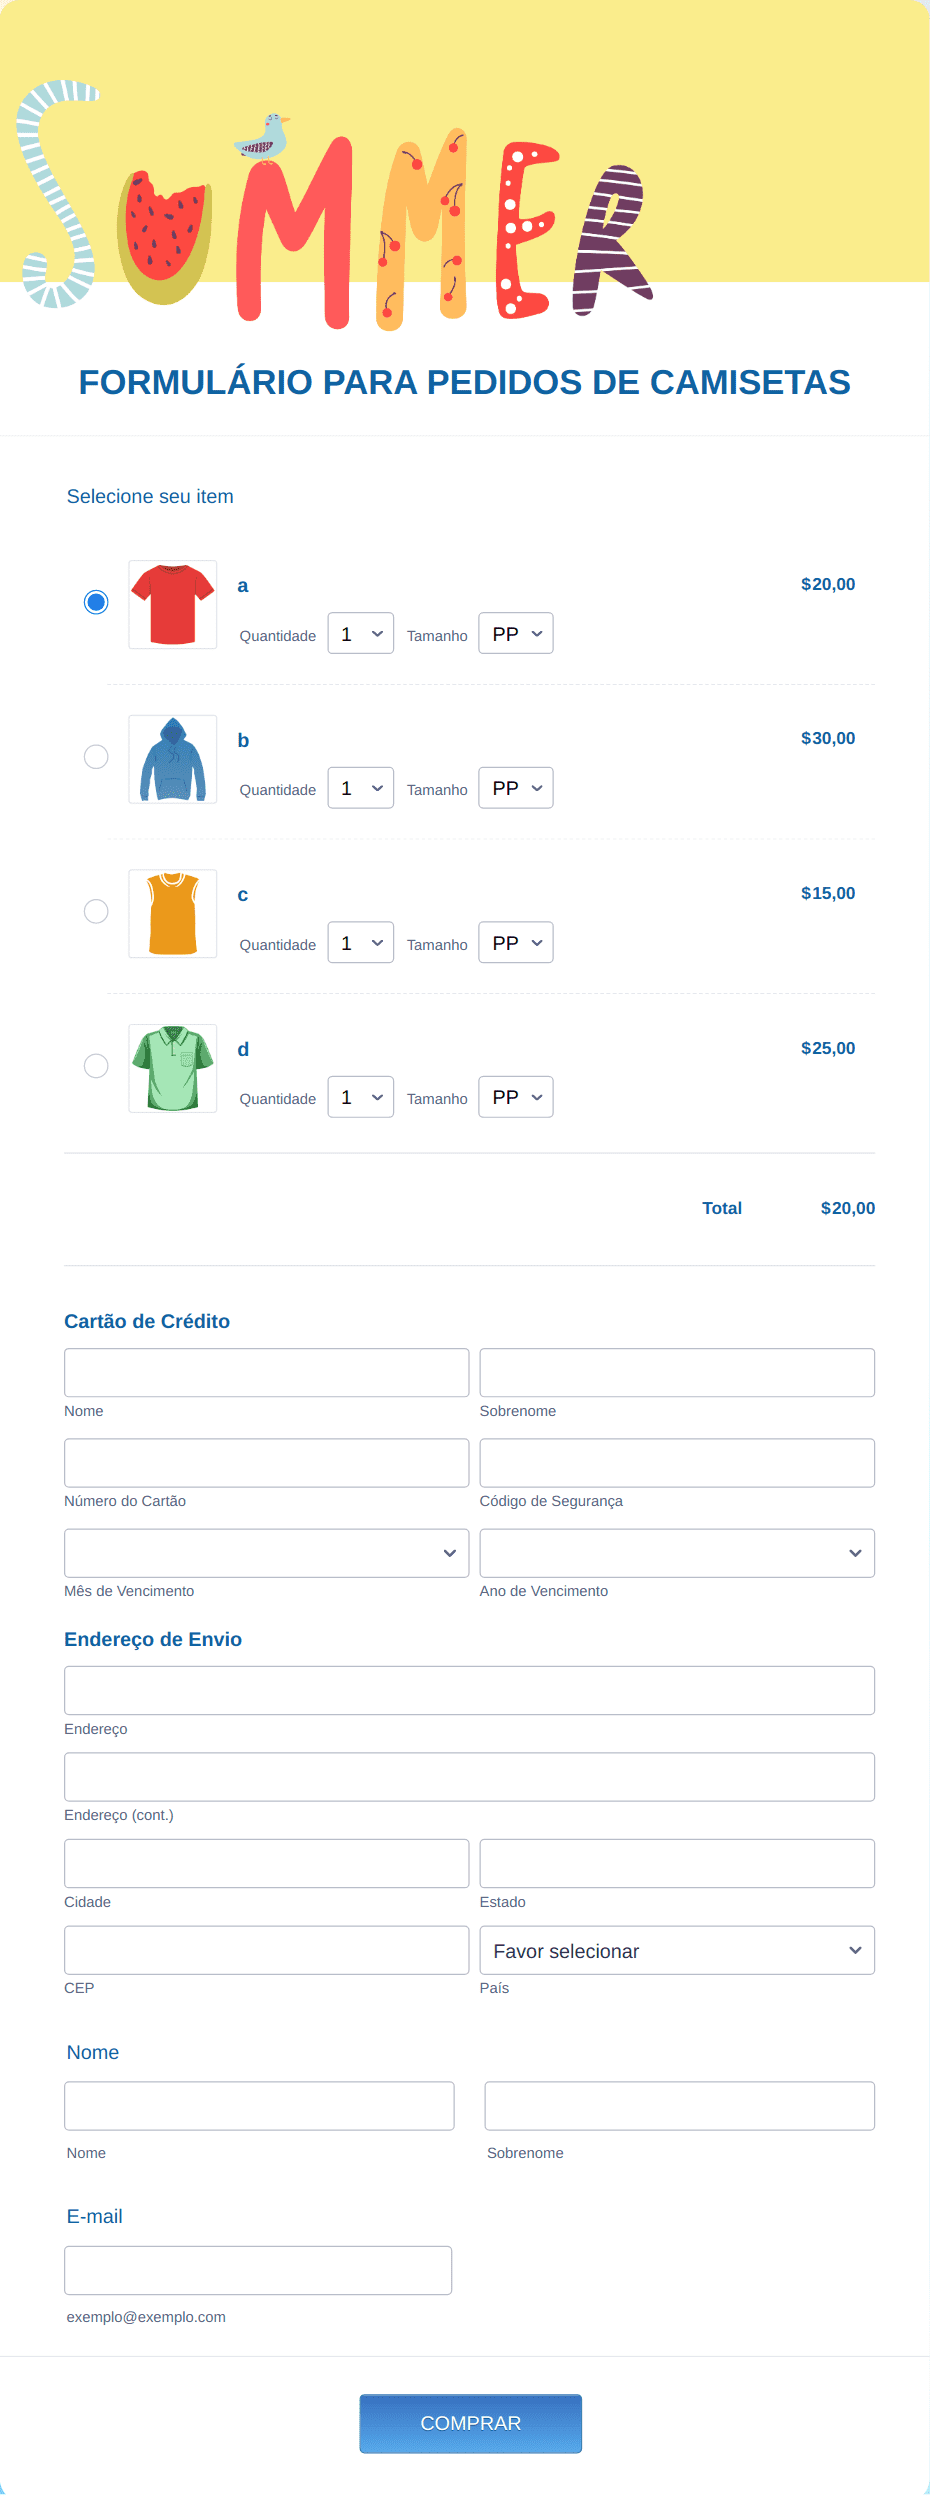The width and height of the screenshot is (930, 2503).
Task: Click the blue hoodie product image
Action: [173, 759]
